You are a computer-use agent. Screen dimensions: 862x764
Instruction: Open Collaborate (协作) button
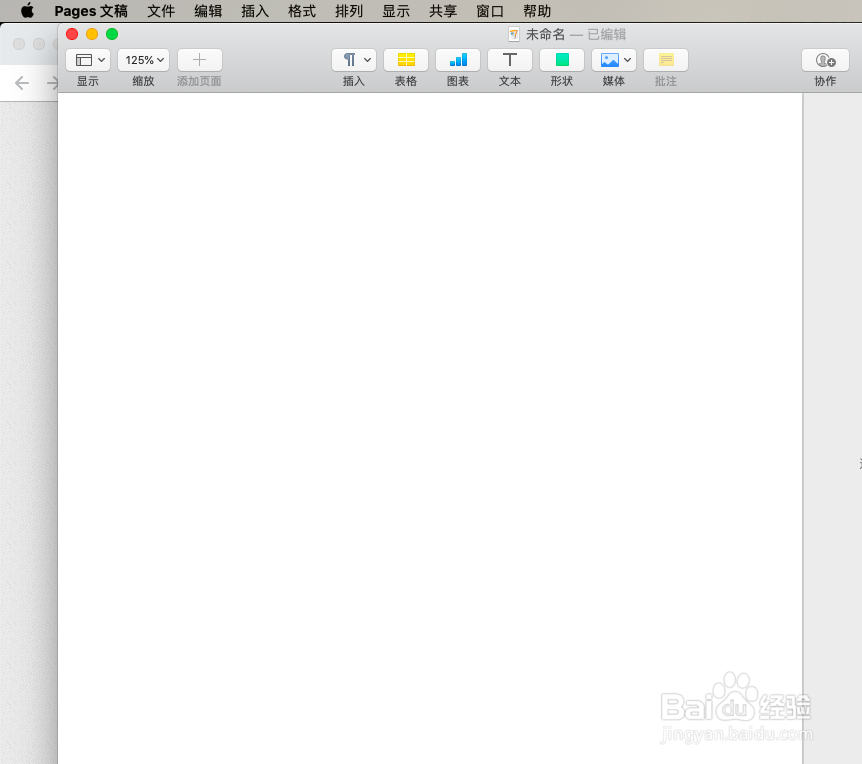[x=825, y=60]
